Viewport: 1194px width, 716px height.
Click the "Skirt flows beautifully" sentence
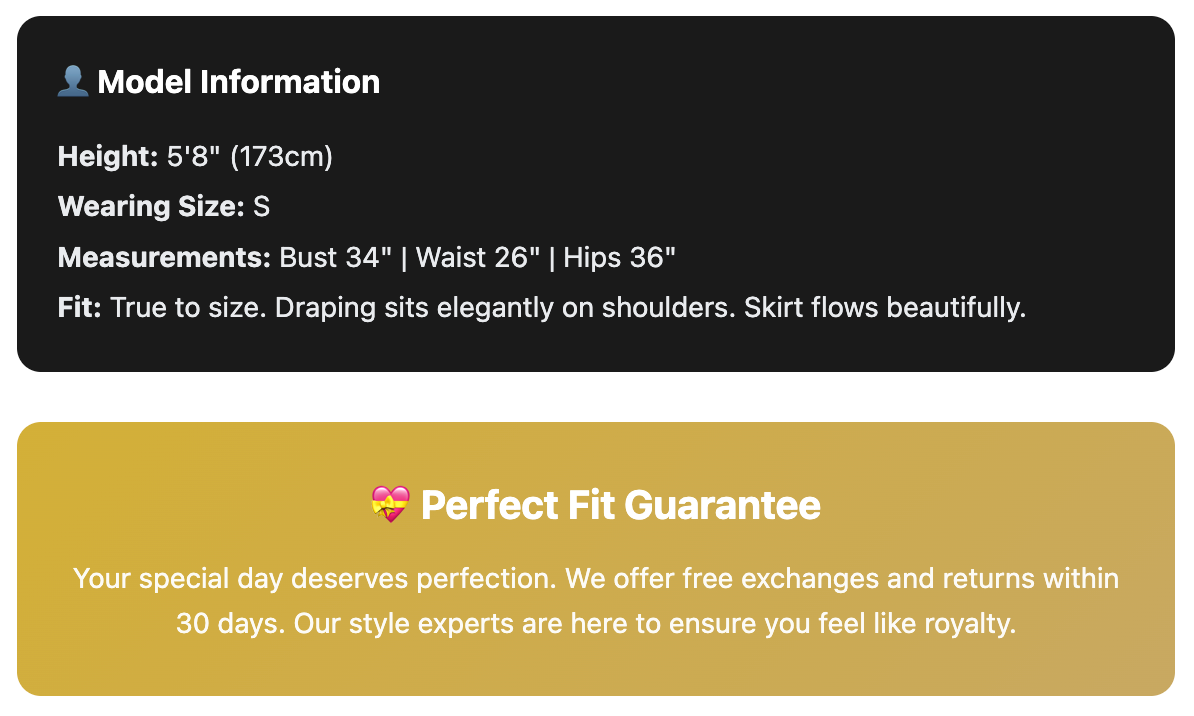(884, 307)
